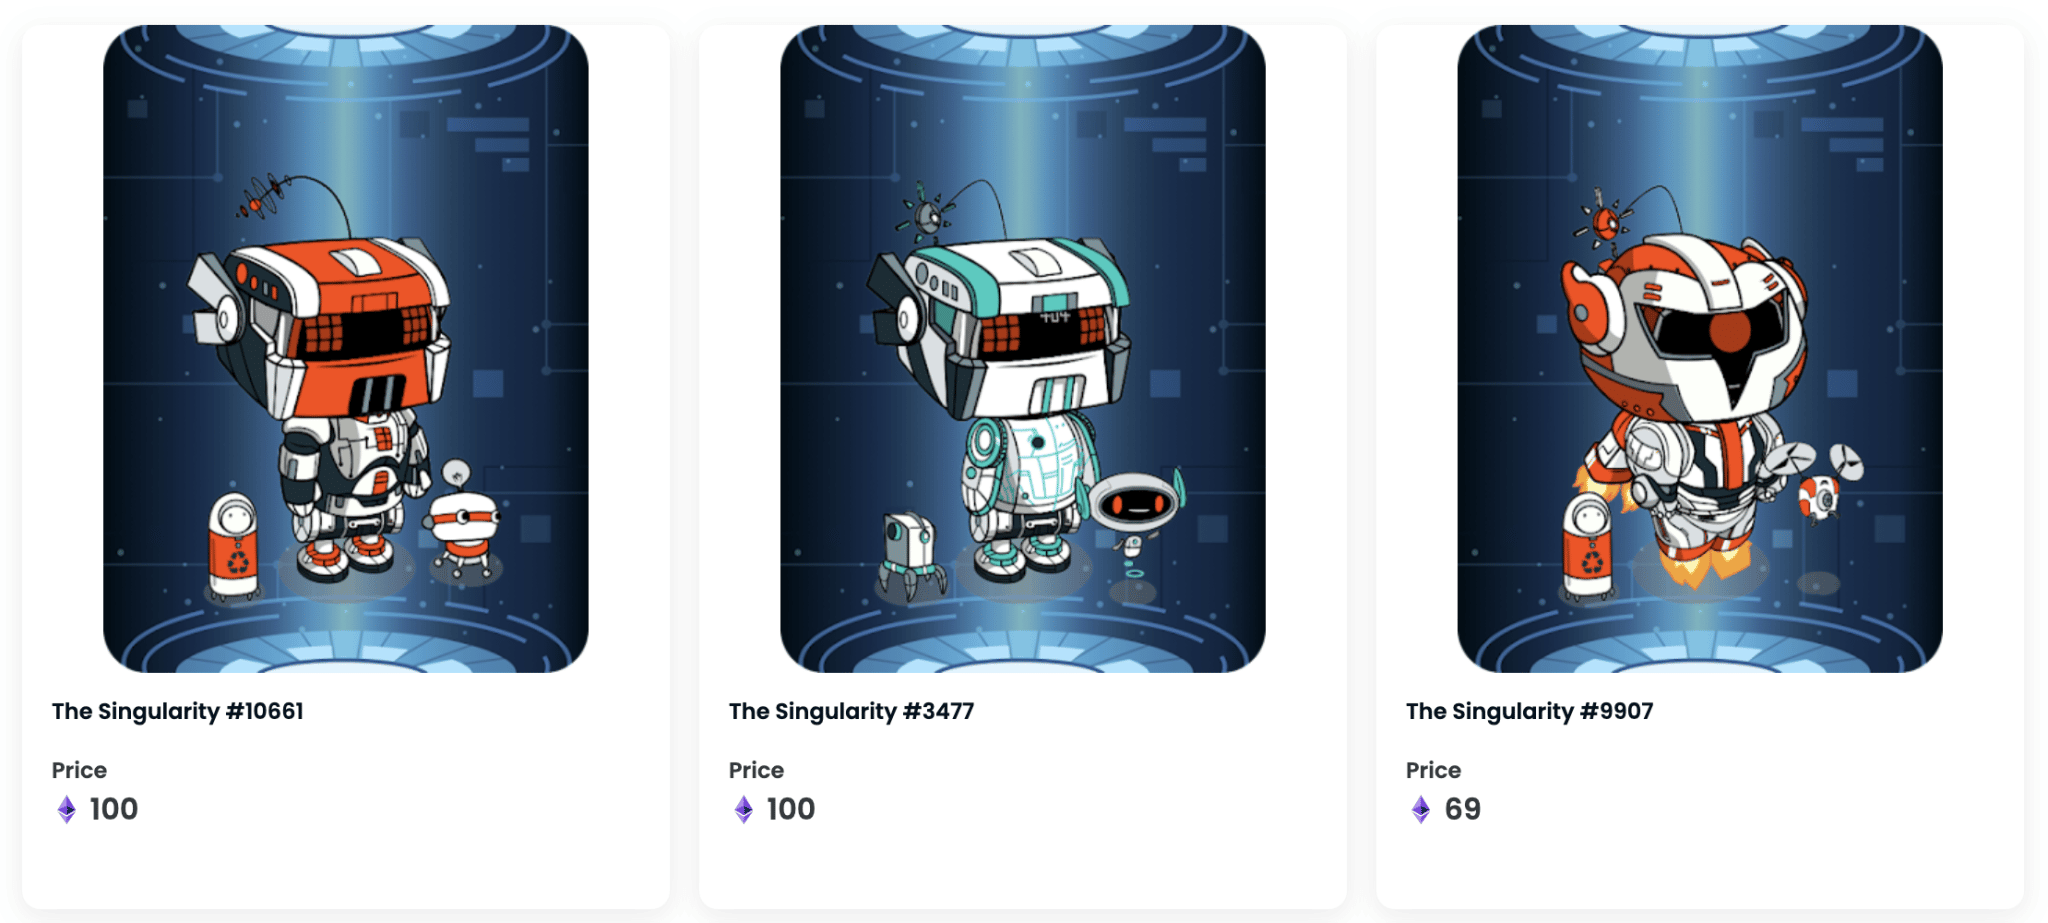The image size is (2048, 923).
Task: Click the Price label under #10661
Action: click(x=79, y=770)
